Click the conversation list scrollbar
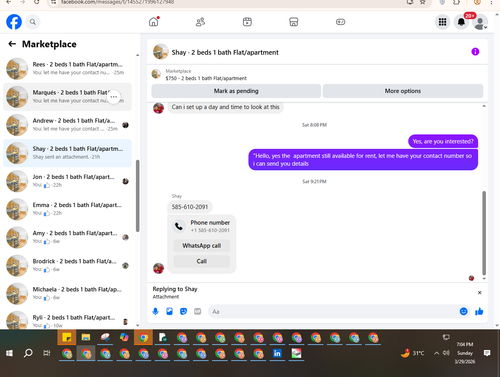This screenshot has width=500, height=377. pos(137,196)
